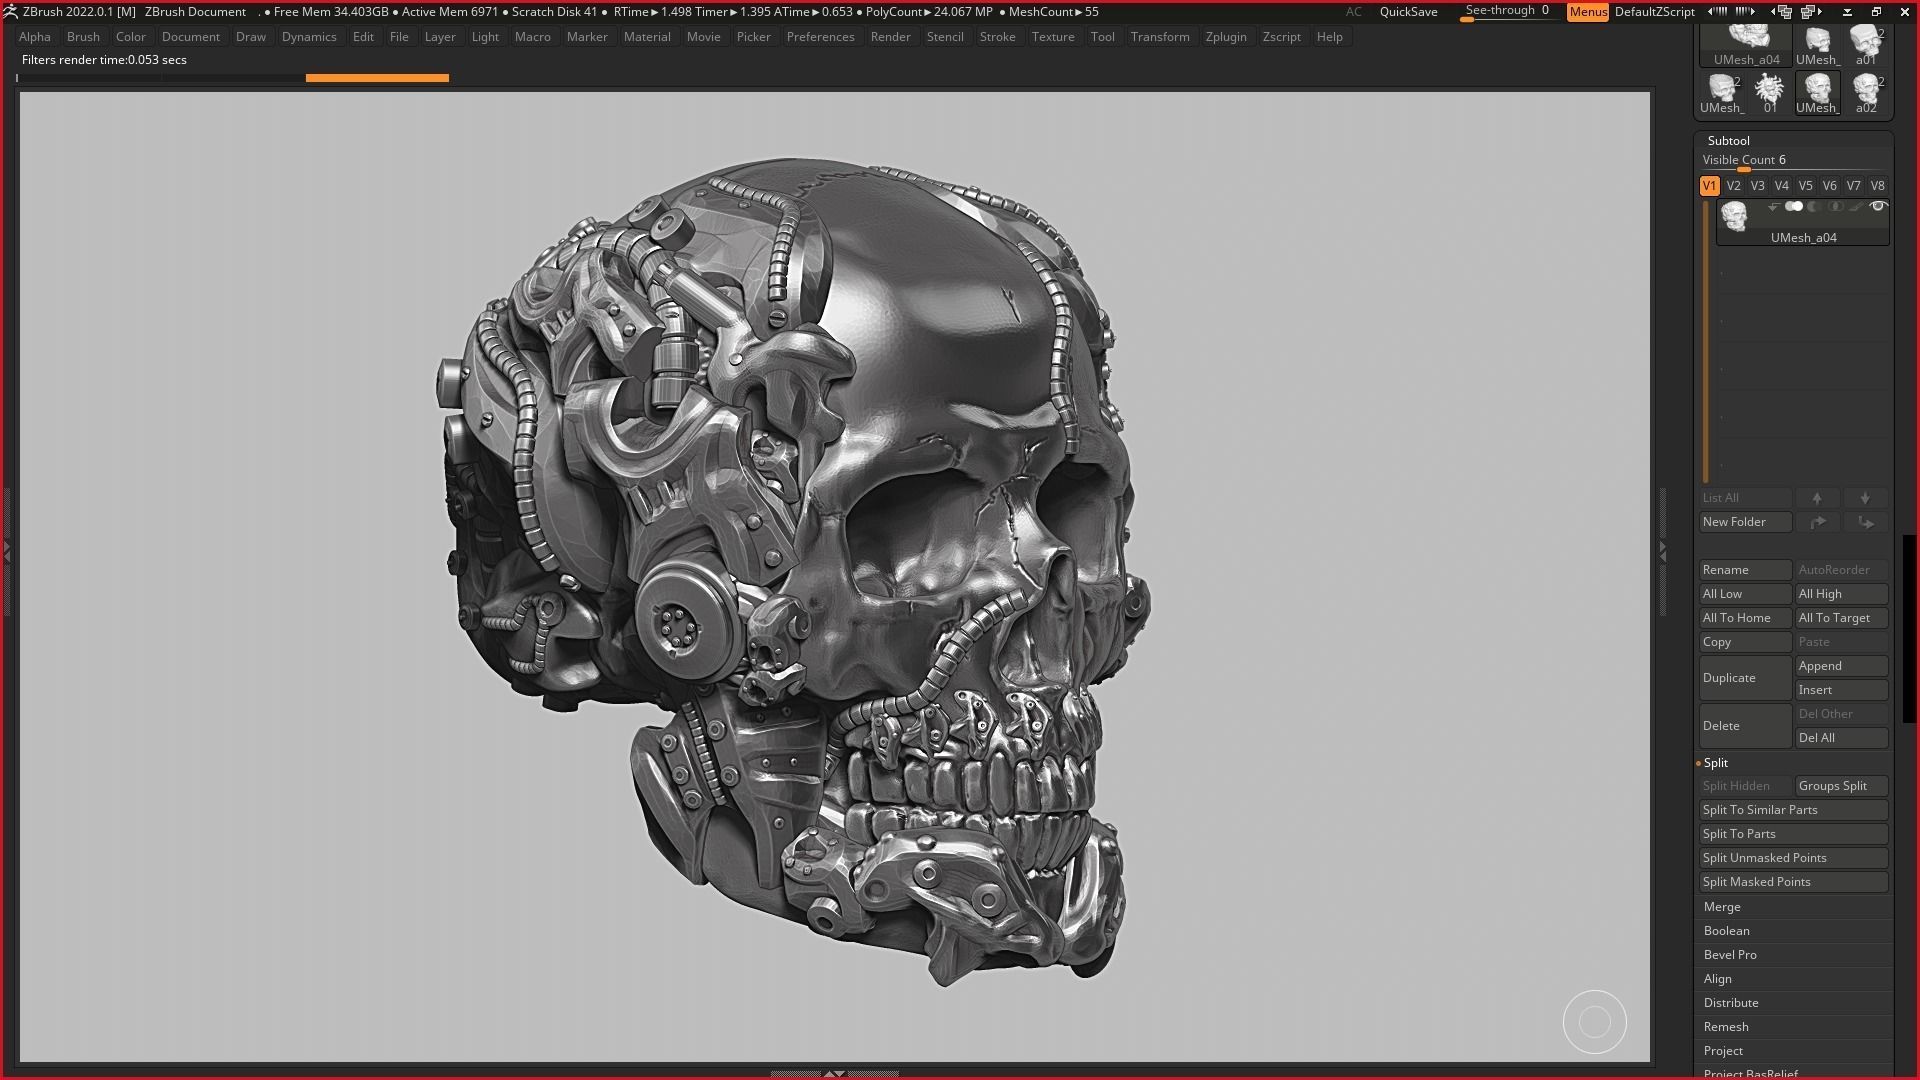This screenshot has height=1080, width=1920.
Task: Select the a01 tool thumbnail
Action: tap(1866, 45)
